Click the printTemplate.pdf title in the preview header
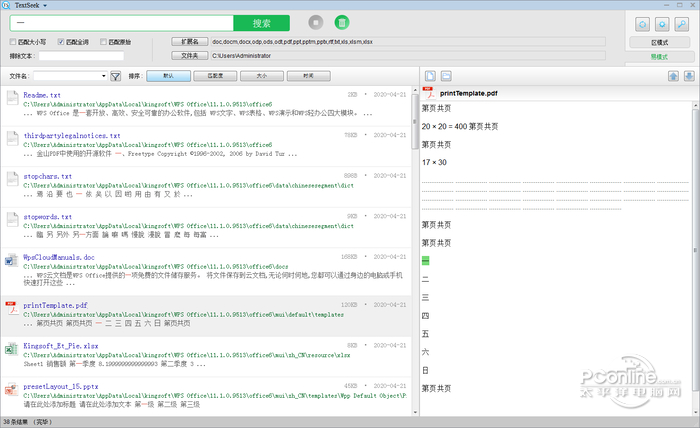700x428 pixels. click(x=468, y=93)
